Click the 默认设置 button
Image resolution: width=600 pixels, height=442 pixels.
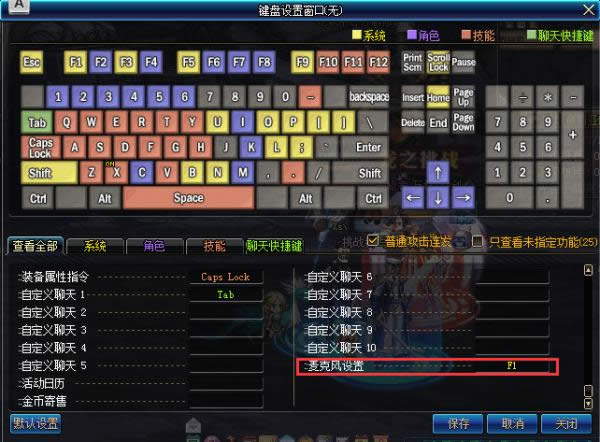tap(36, 423)
